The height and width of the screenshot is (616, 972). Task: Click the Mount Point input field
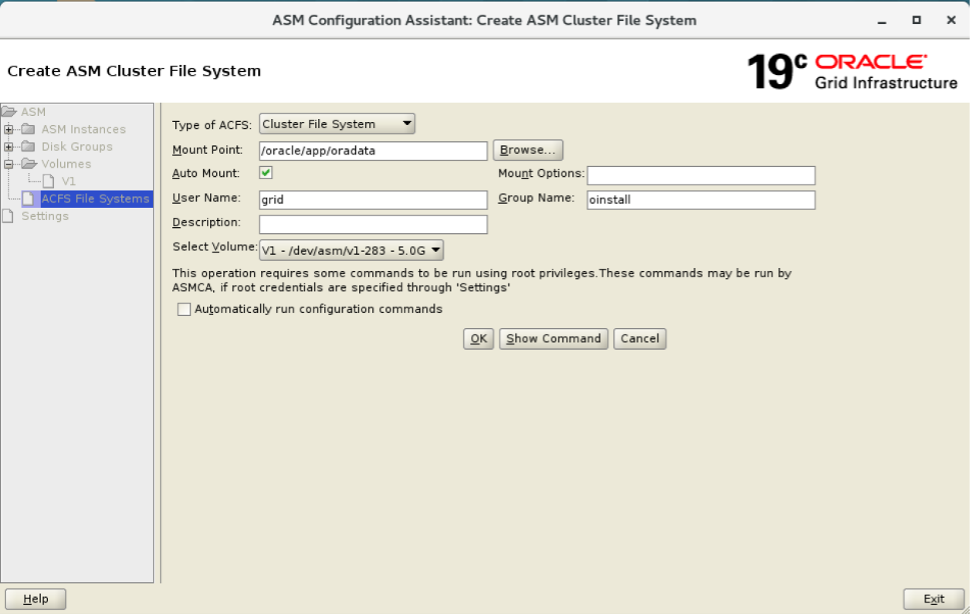[373, 151]
